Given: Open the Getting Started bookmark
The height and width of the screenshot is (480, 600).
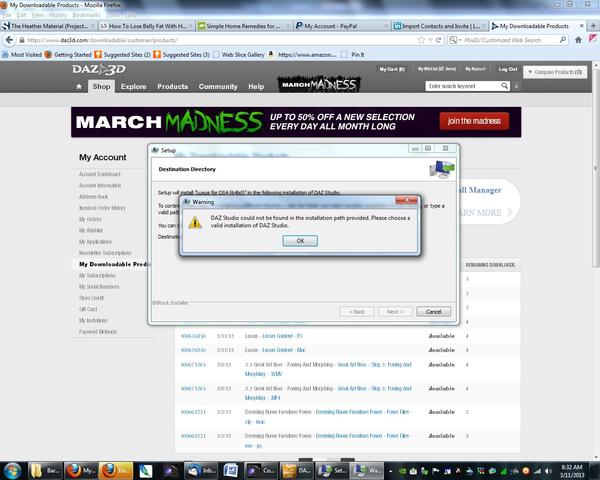Looking at the screenshot, I should coord(68,55).
